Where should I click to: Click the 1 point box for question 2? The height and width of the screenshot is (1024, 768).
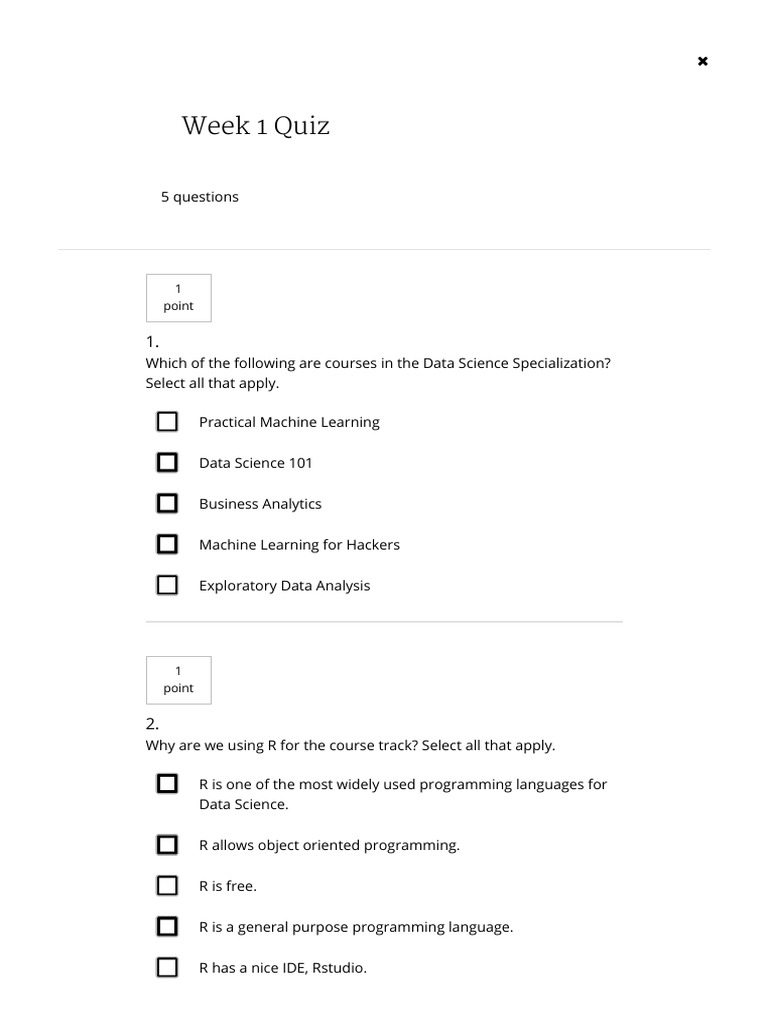click(178, 680)
